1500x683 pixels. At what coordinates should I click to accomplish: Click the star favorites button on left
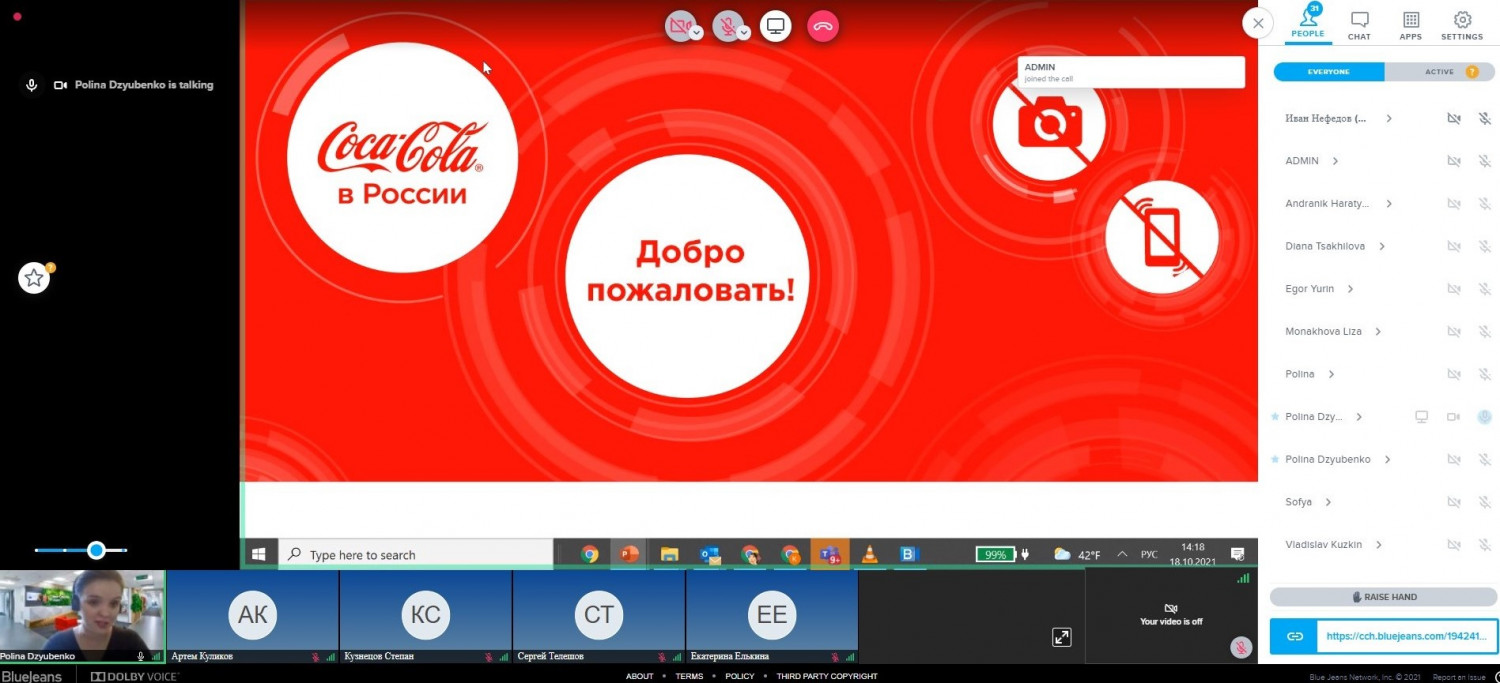(34, 278)
